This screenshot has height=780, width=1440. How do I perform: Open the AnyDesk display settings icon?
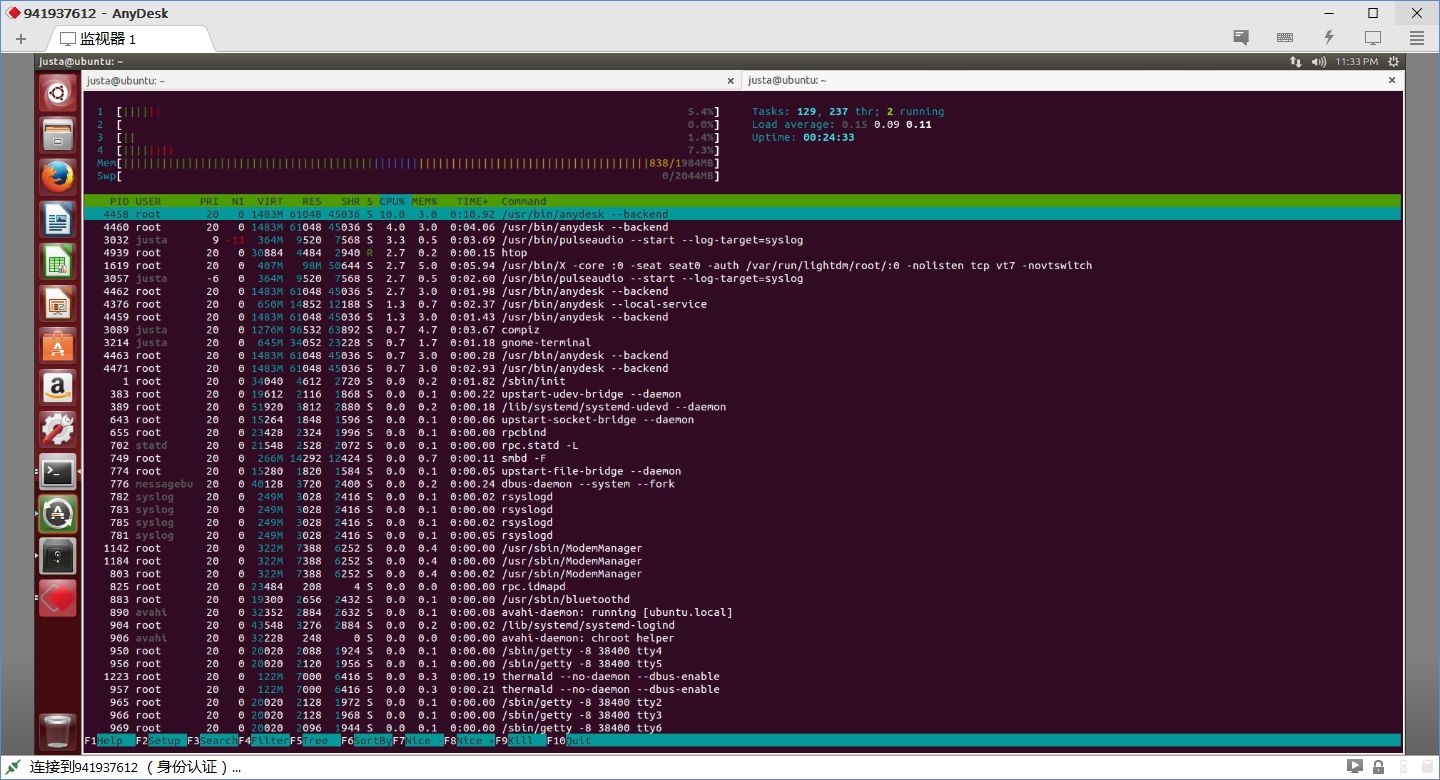(x=1373, y=38)
